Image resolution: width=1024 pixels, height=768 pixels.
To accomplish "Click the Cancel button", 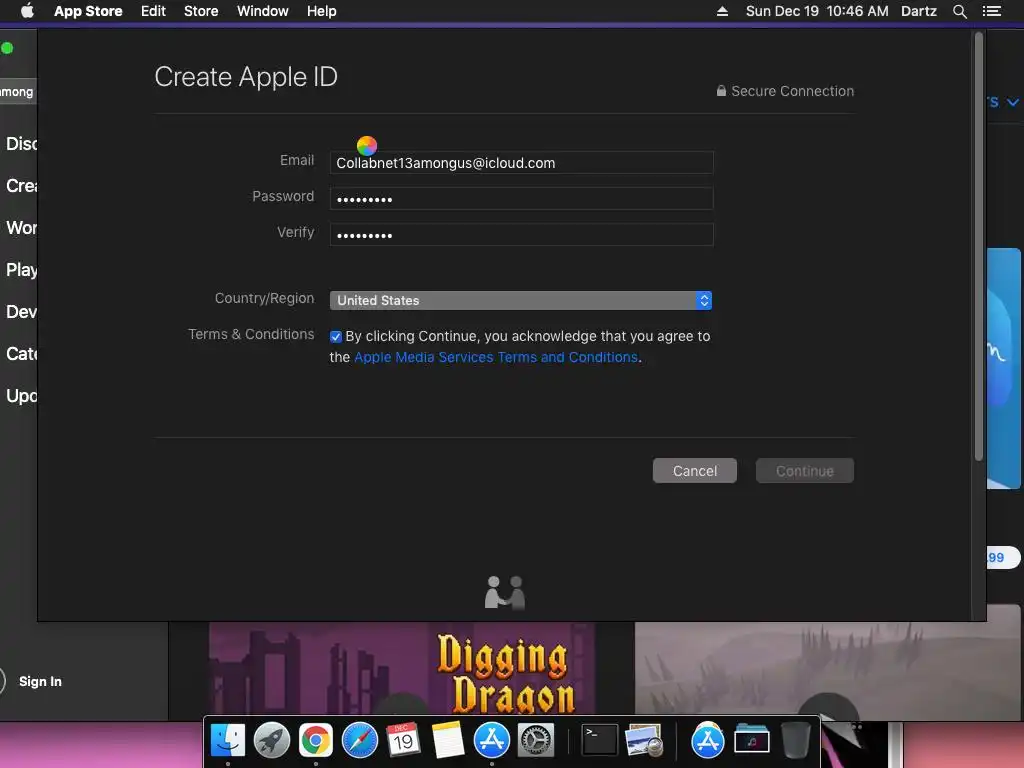I will click(695, 471).
